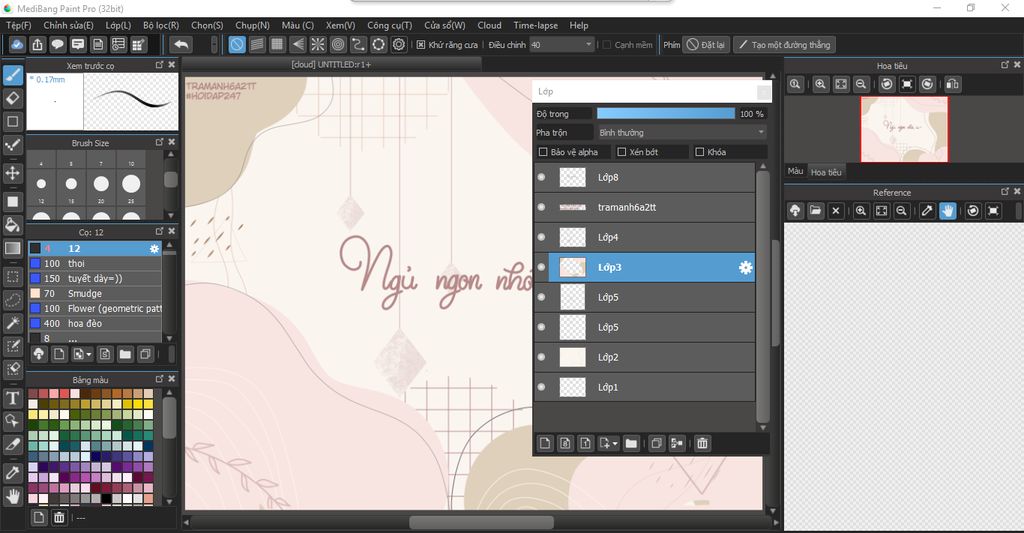Viewport: 1024px width, 533px height.
Task: Hide the Lớp8 layer
Action: click(x=541, y=177)
